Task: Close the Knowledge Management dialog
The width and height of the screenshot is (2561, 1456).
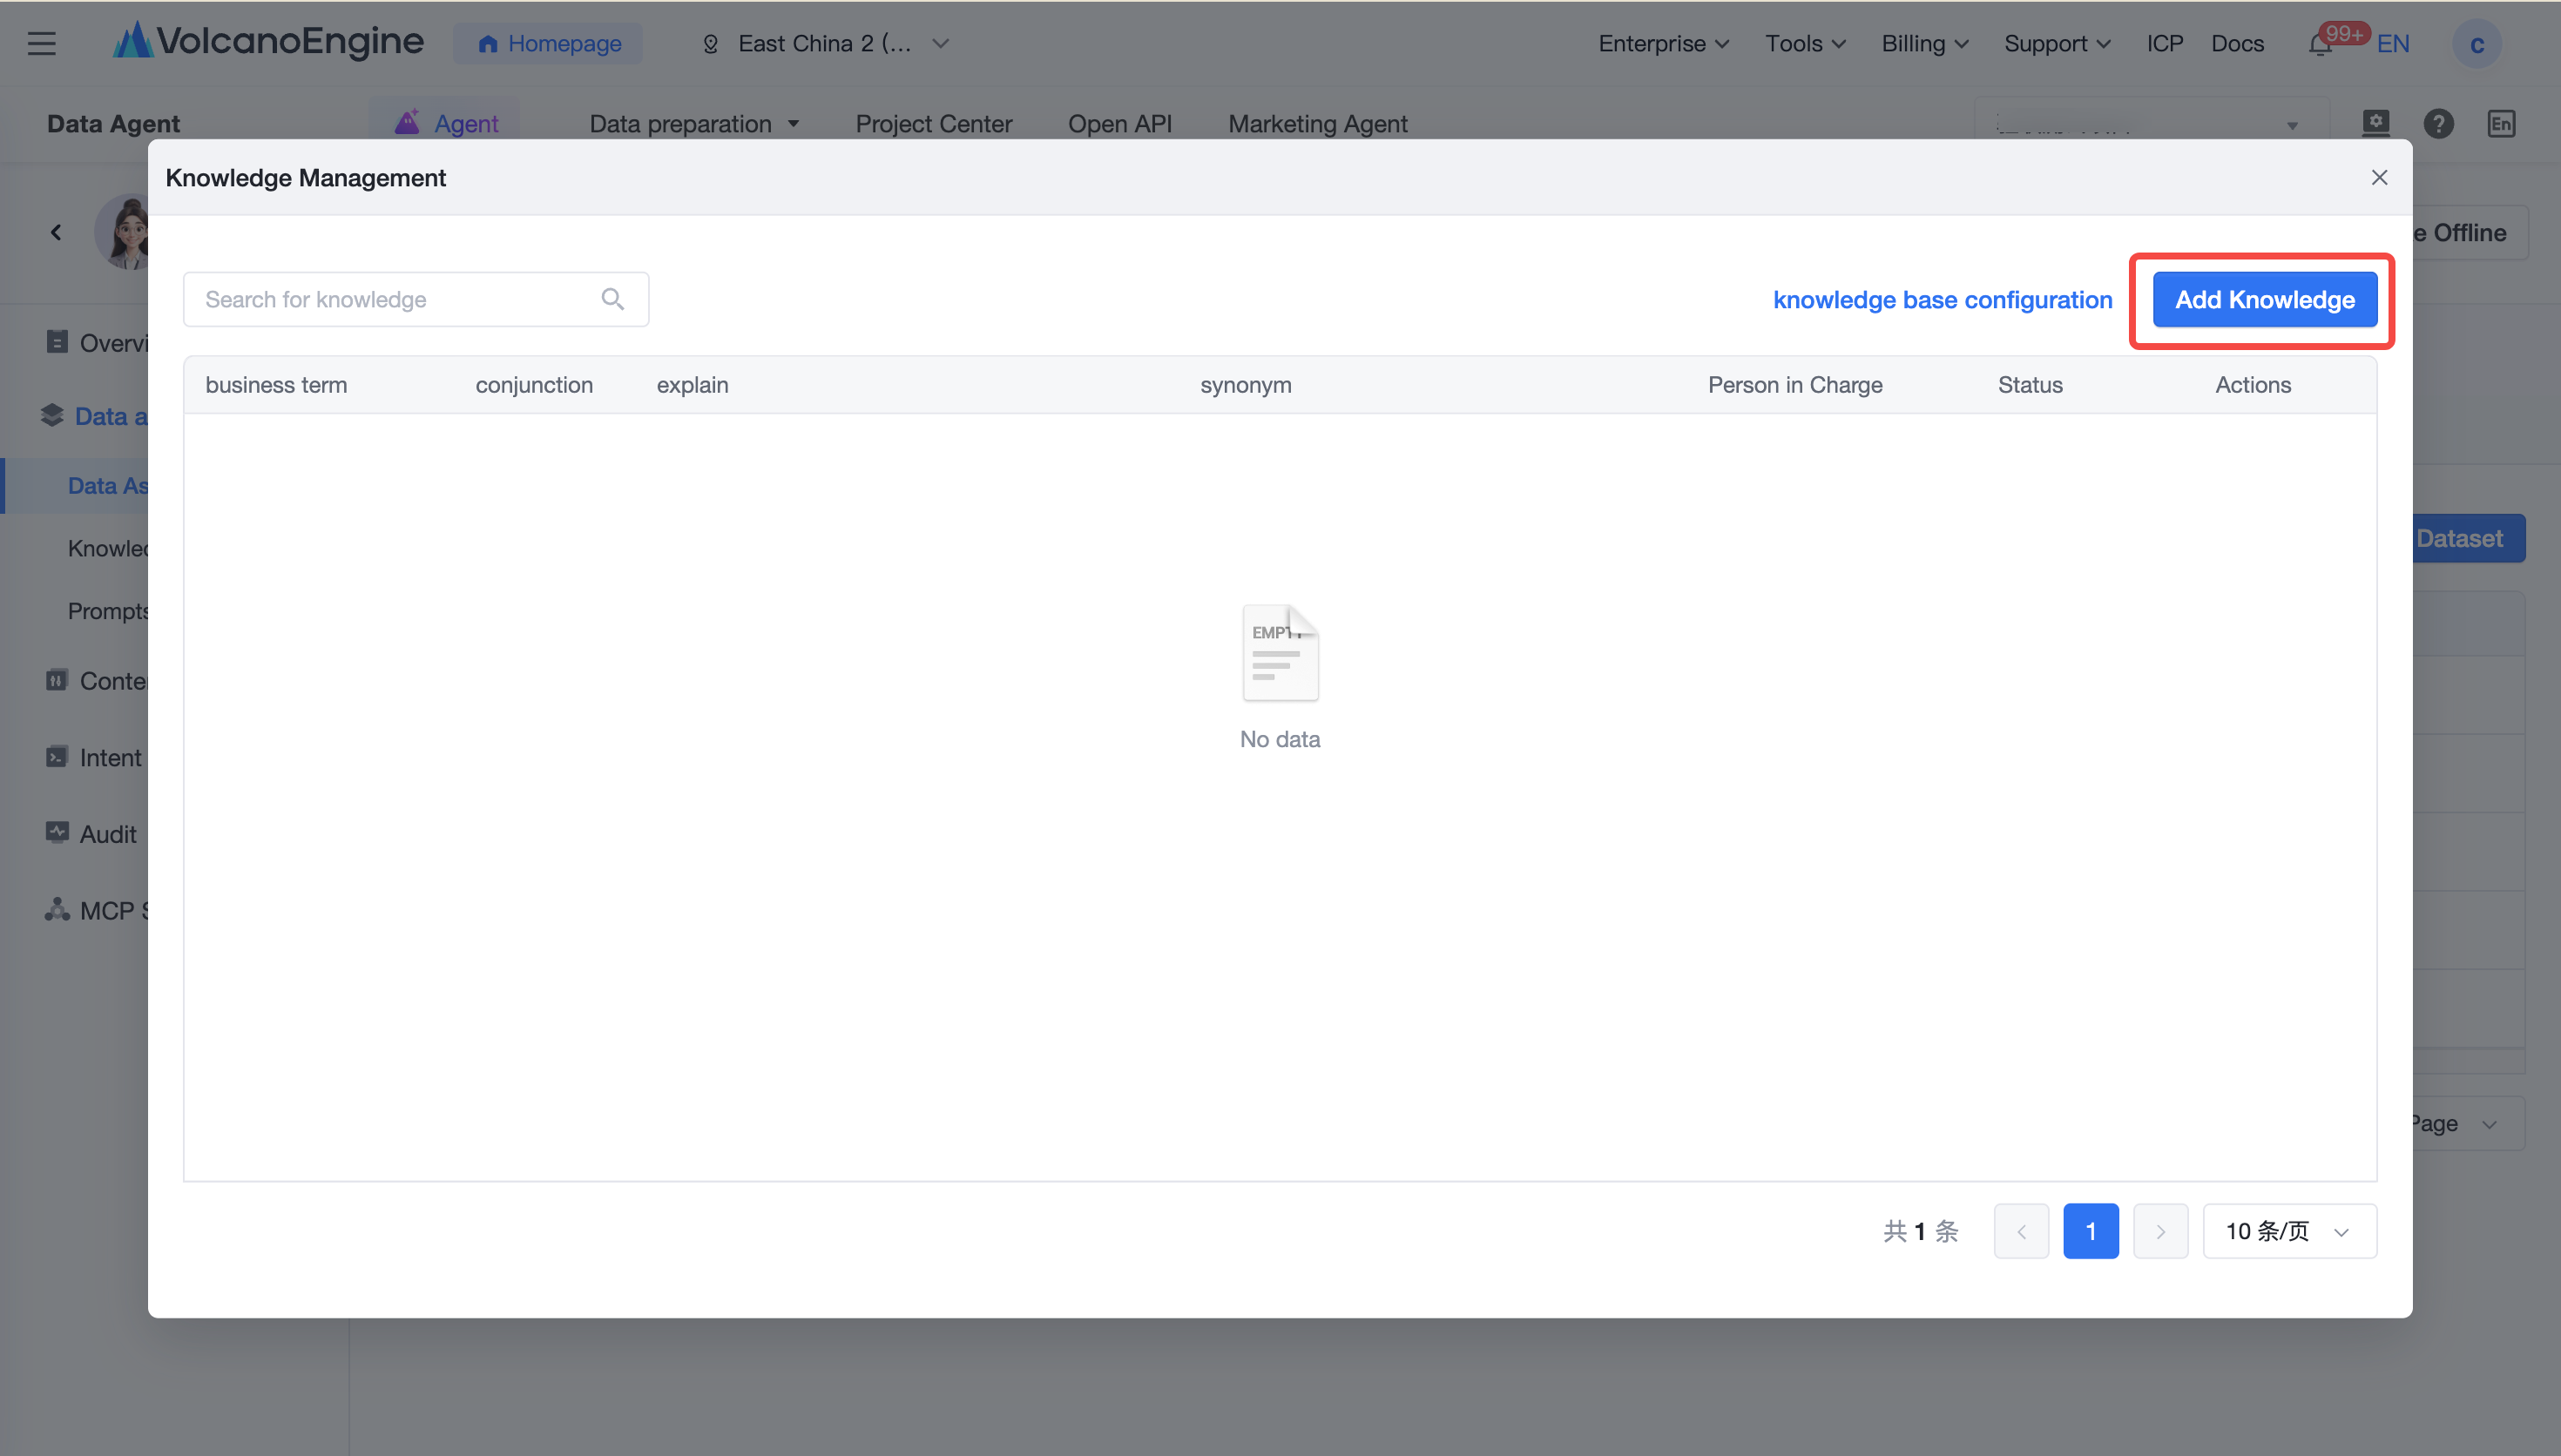Action: (x=2379, y=177)
